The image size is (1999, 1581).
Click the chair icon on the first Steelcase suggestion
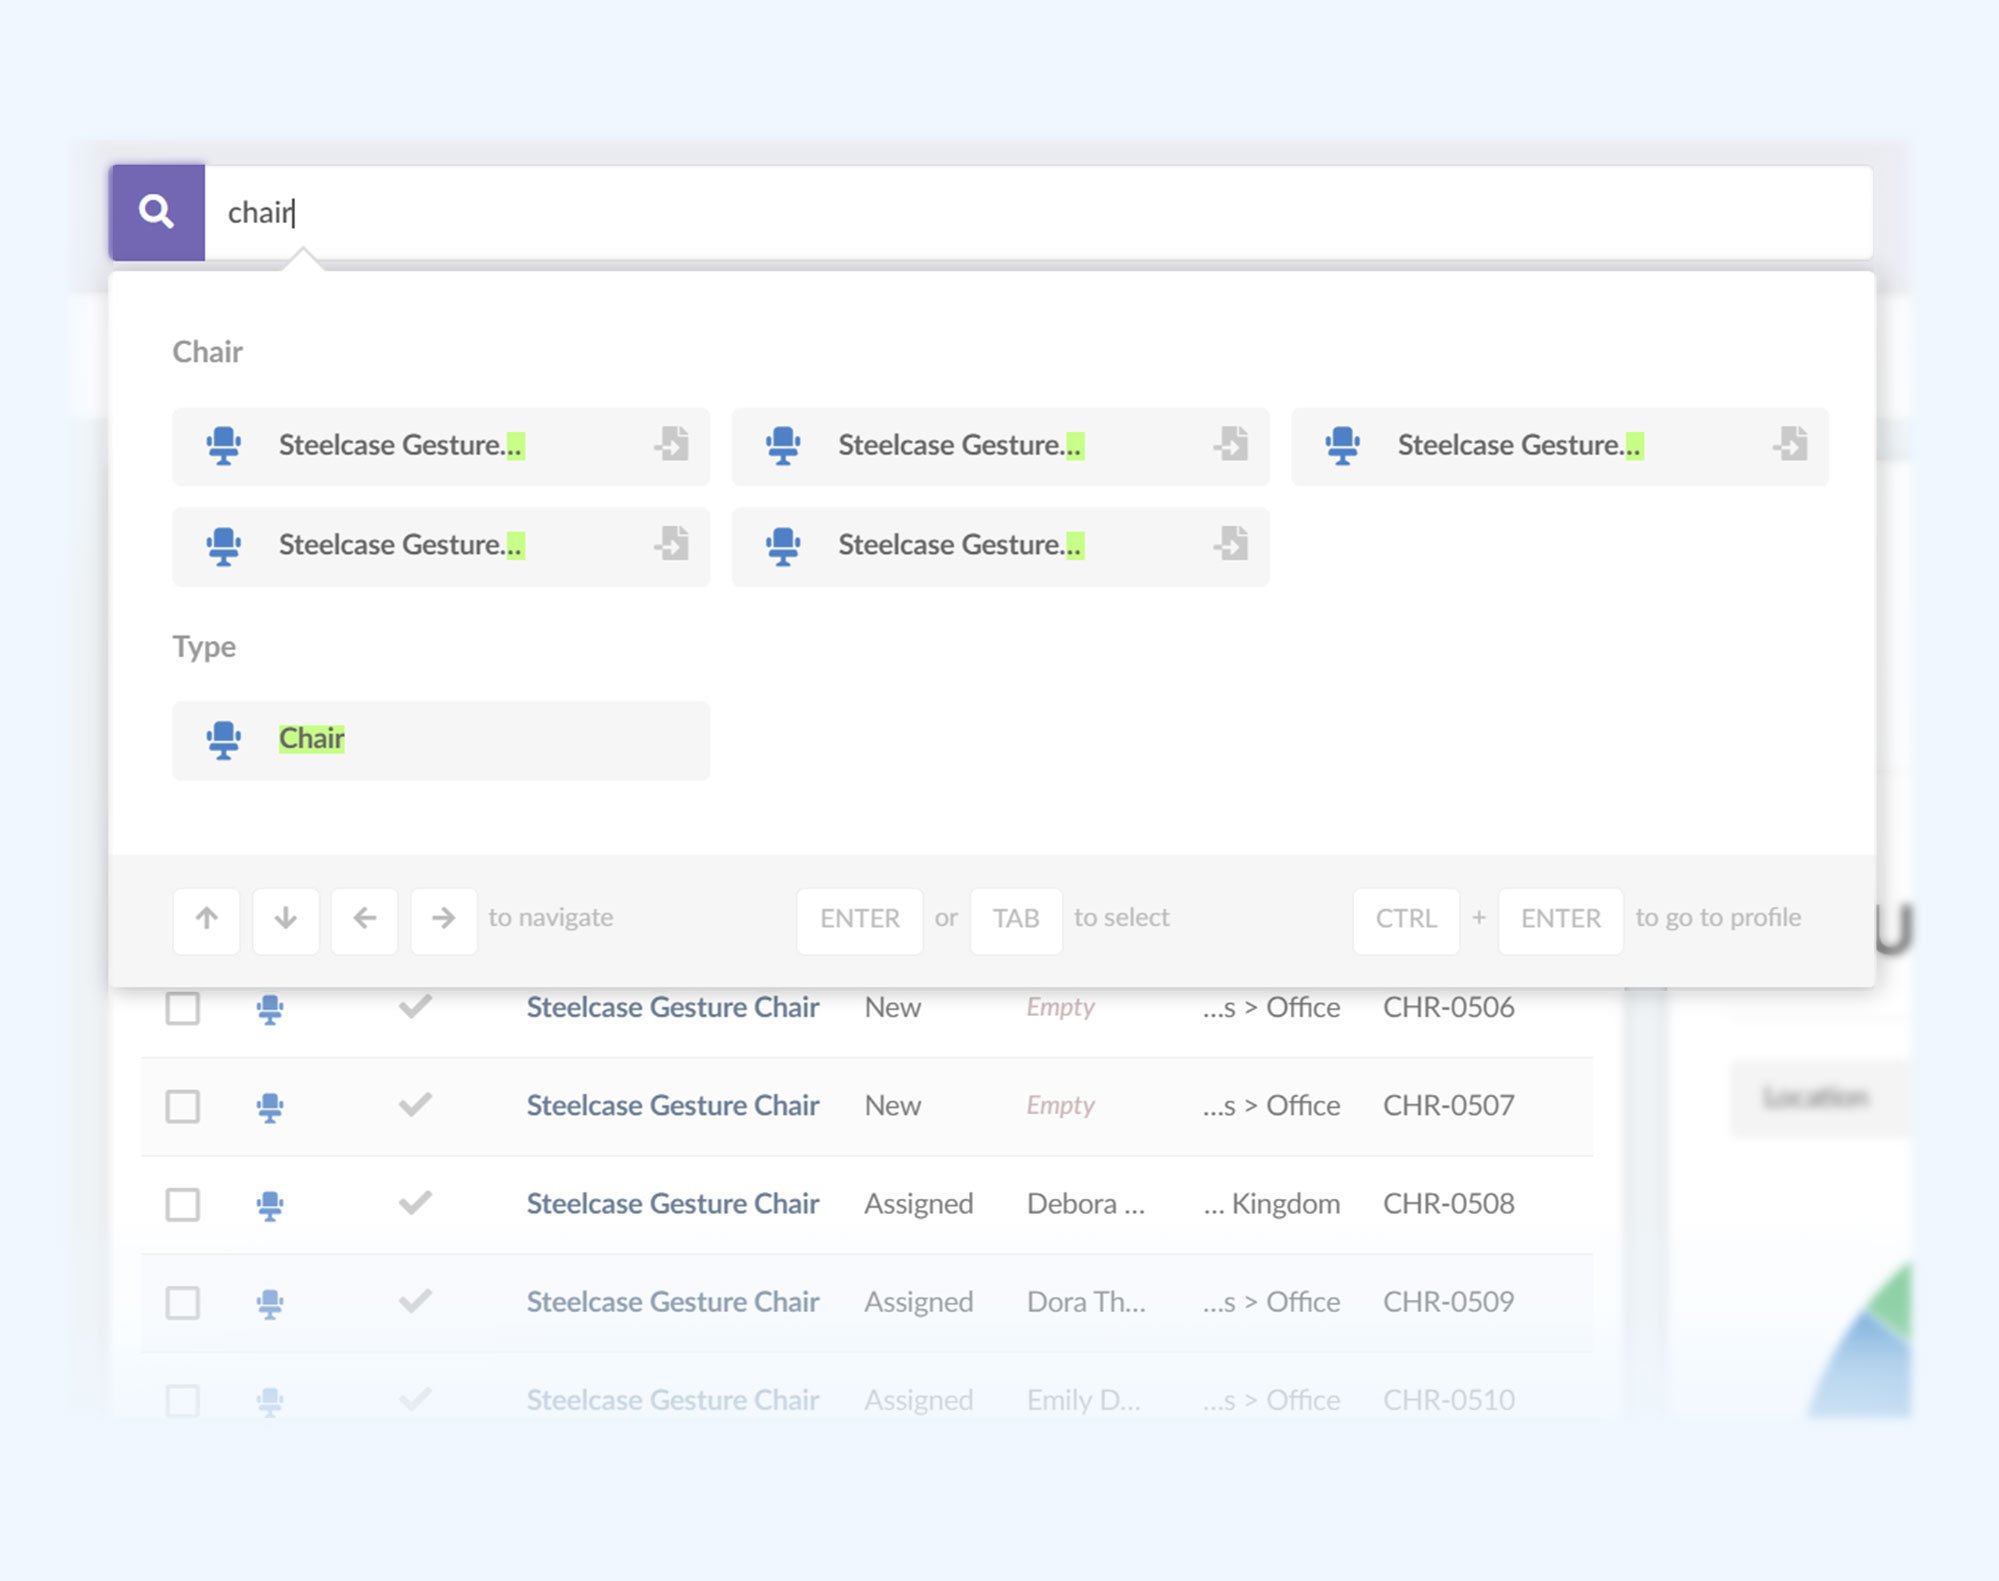(225, 446)
